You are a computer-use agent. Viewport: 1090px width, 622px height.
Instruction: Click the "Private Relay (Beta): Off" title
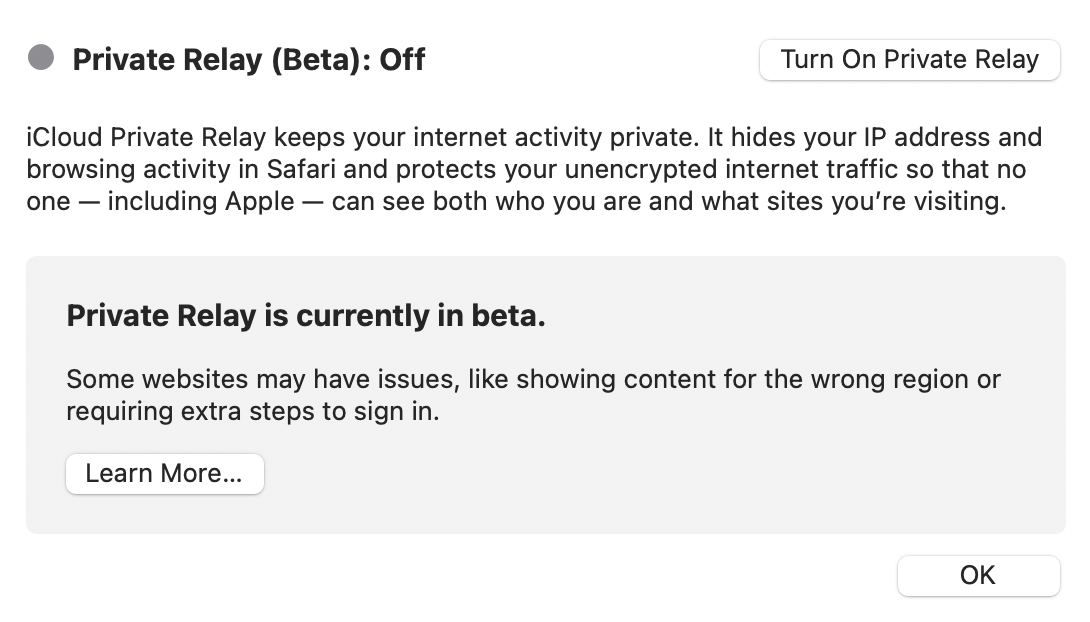click(249, 60)
